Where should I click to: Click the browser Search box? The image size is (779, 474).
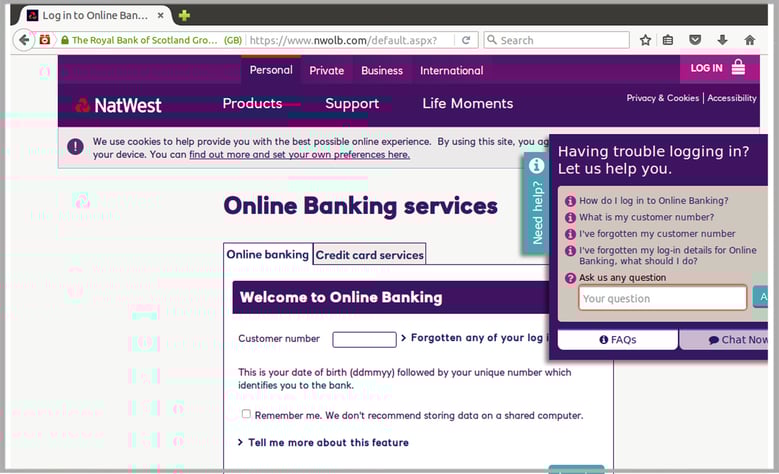(556, 40)
